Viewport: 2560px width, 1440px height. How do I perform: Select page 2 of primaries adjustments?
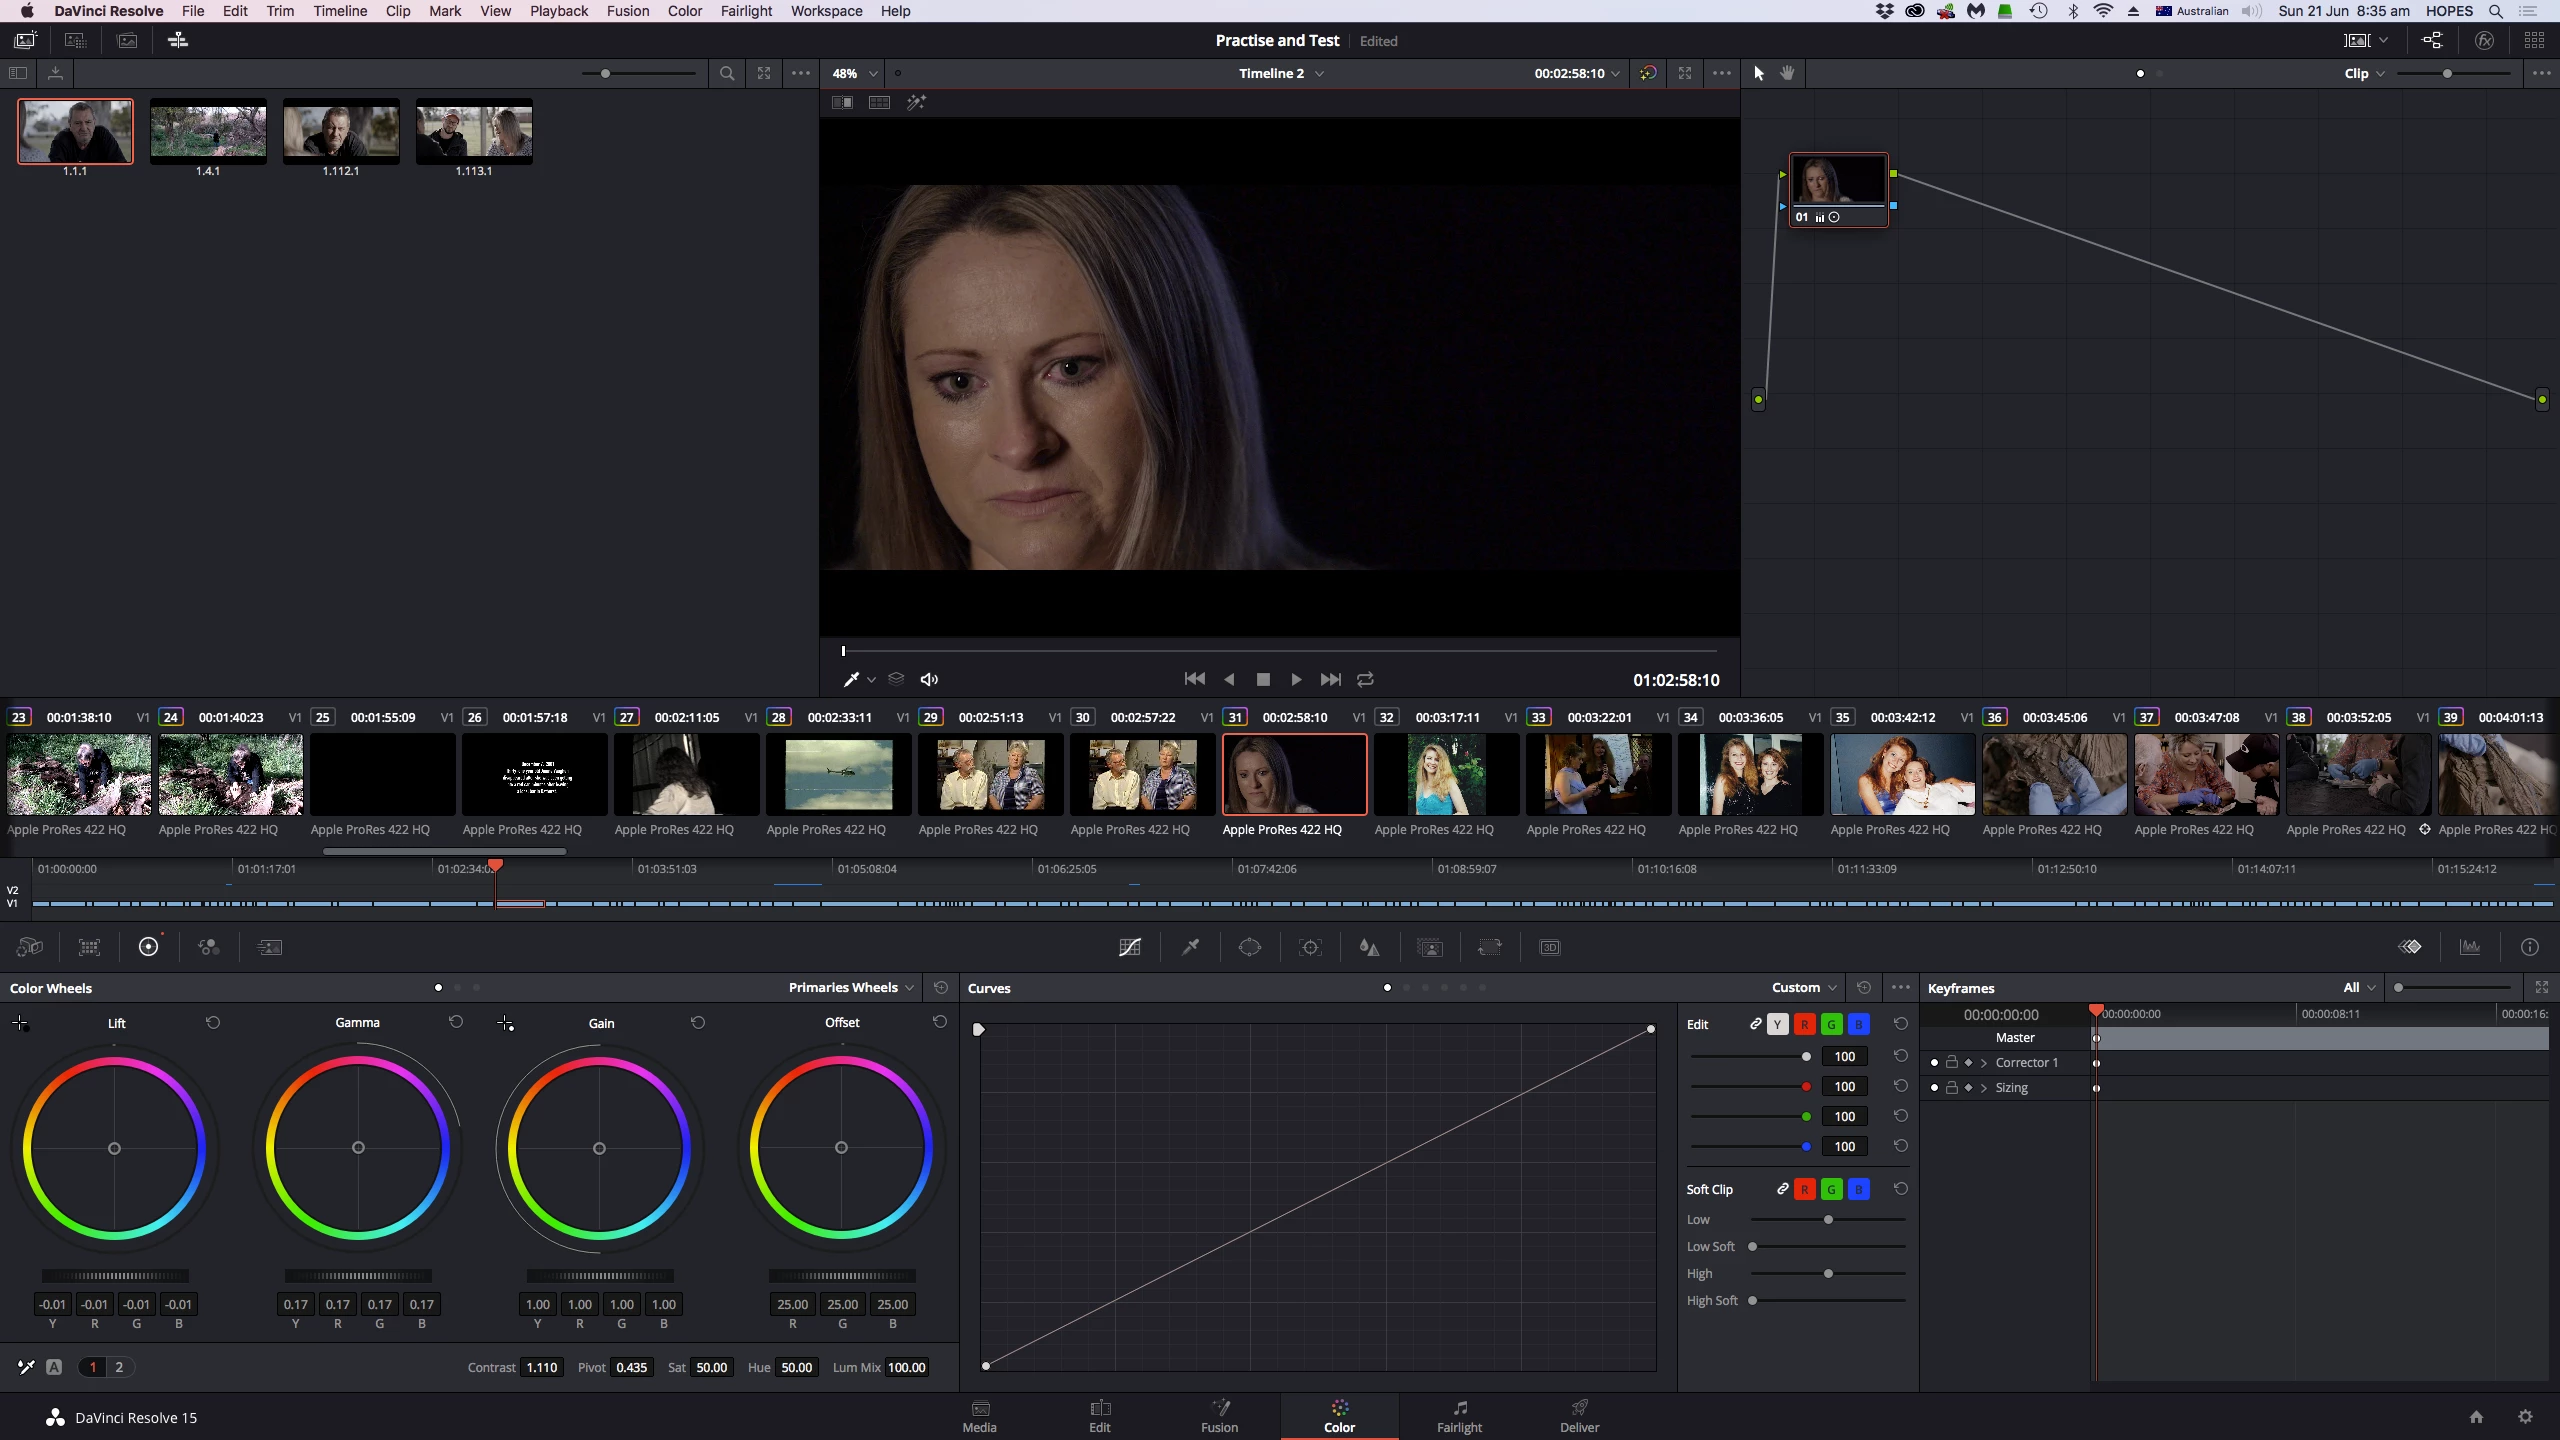[x=119, y=1367]
